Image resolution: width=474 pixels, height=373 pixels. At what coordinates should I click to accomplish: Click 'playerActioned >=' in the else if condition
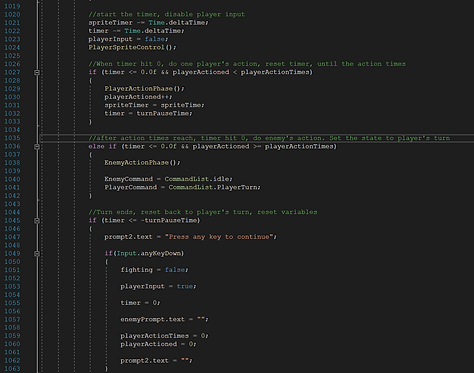tap(227, 146)
